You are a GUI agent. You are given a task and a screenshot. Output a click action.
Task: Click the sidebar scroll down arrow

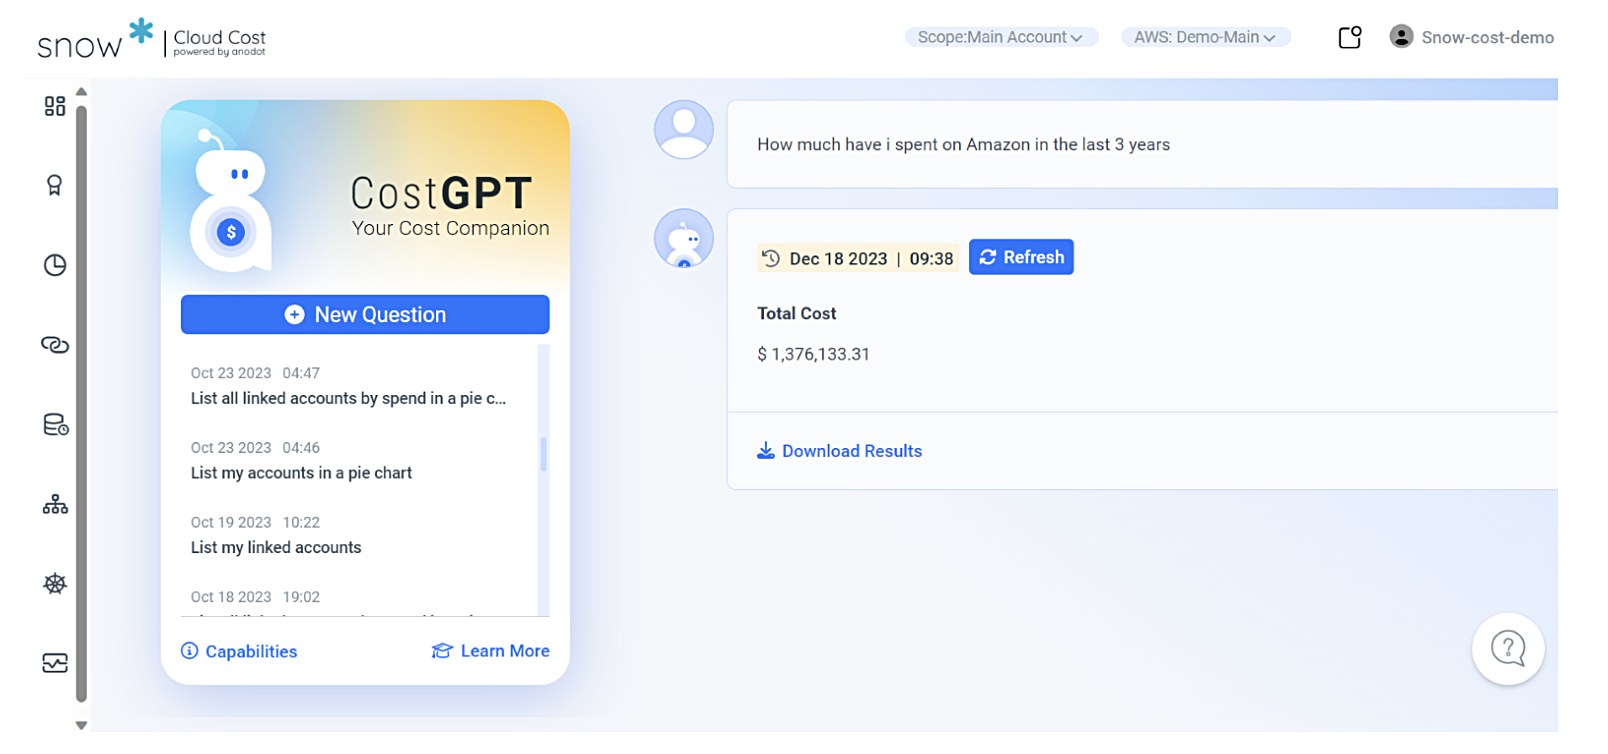(x=82, y=726)
